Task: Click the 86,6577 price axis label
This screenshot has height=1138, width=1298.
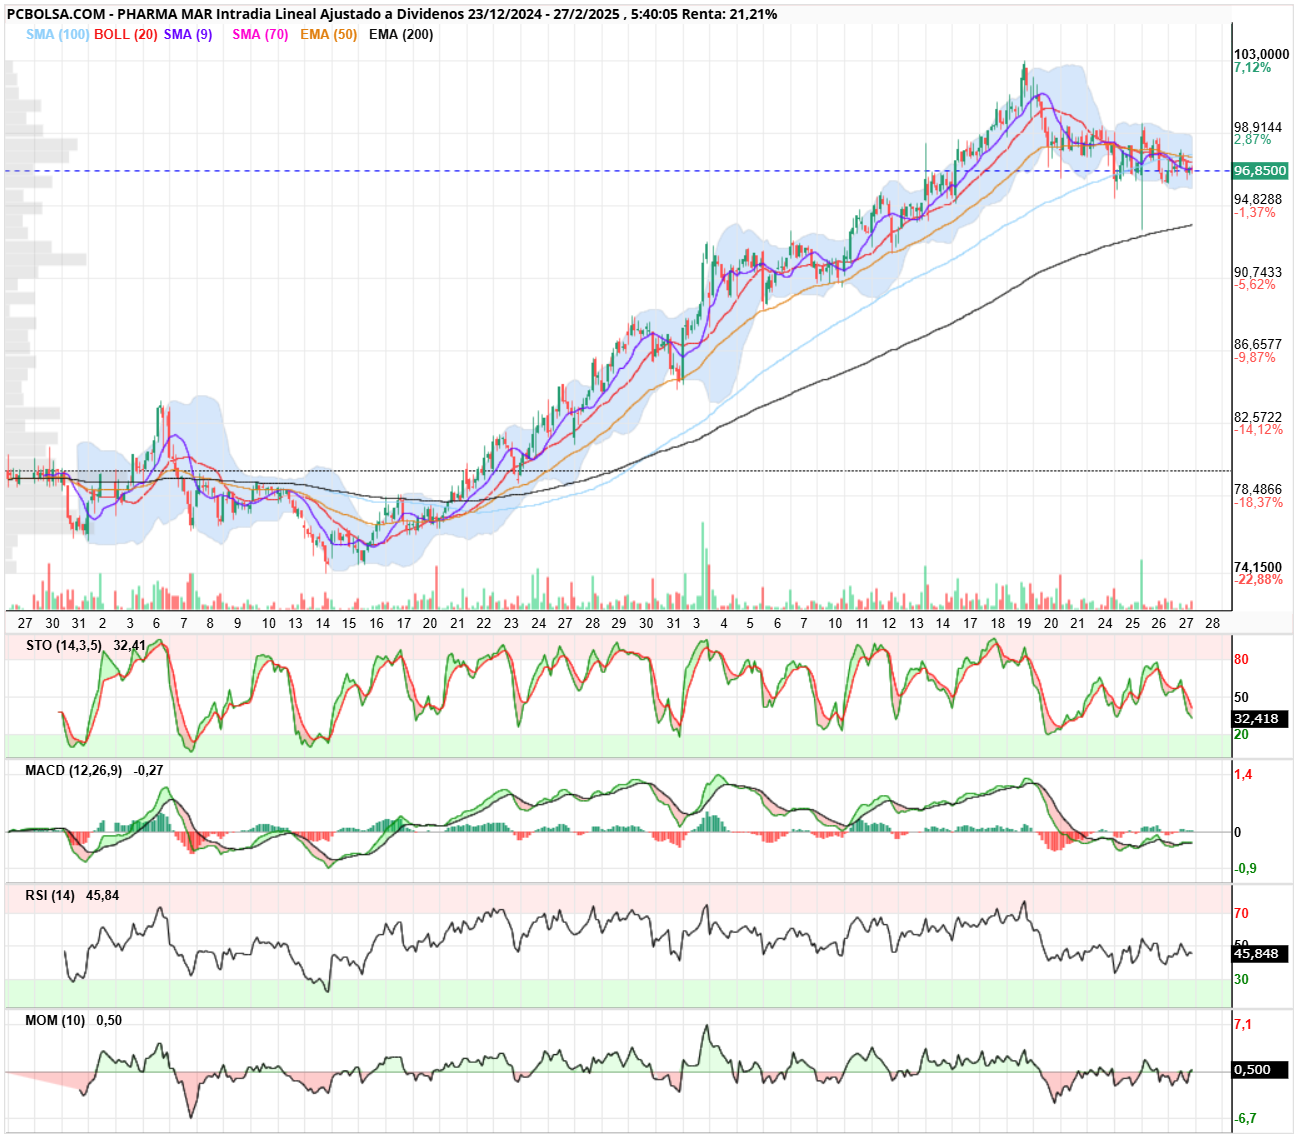Action: pyautogui.click(x=1257, y=344)
